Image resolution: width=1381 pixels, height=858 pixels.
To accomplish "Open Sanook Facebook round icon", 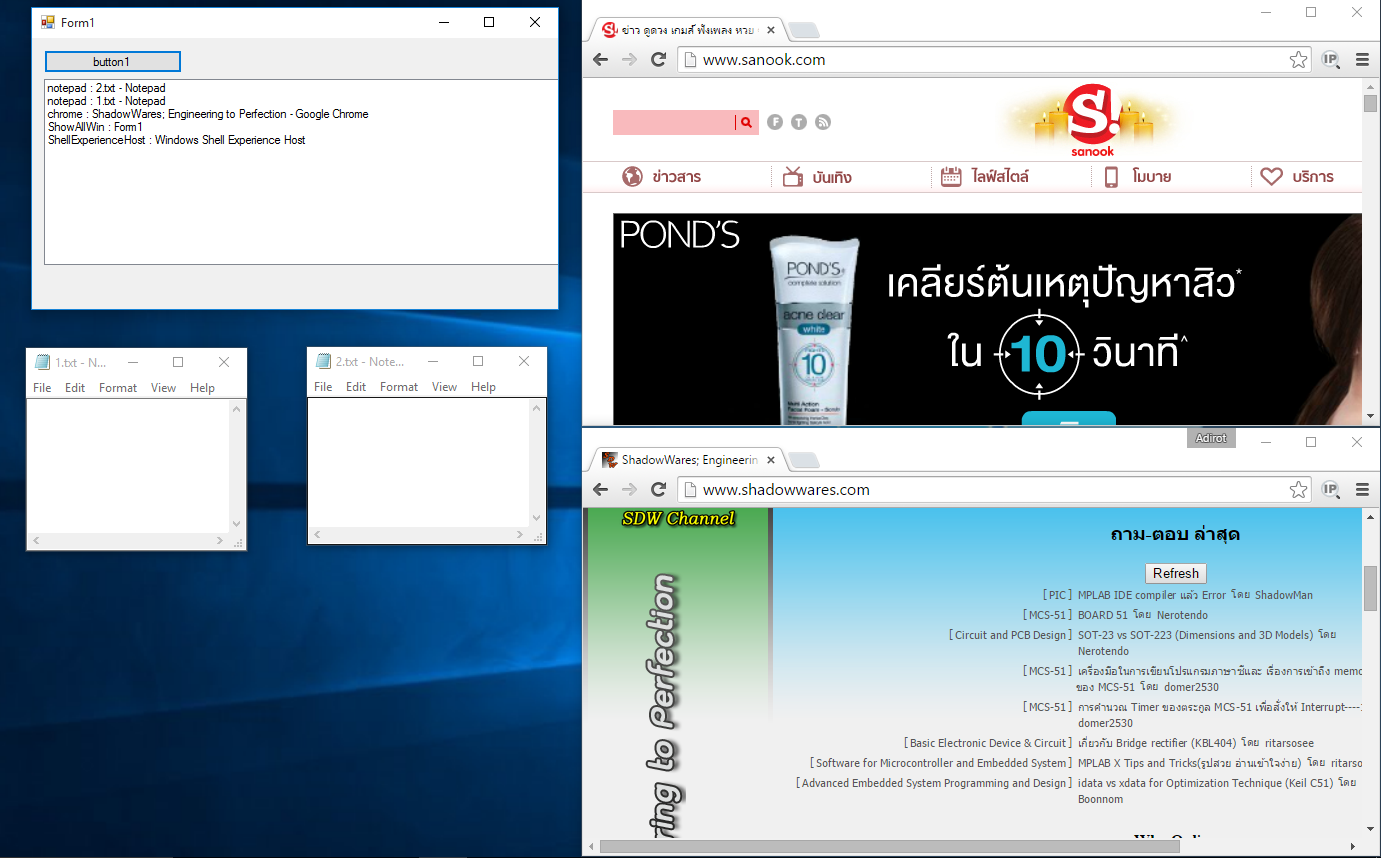I will [x=775, y=122].
